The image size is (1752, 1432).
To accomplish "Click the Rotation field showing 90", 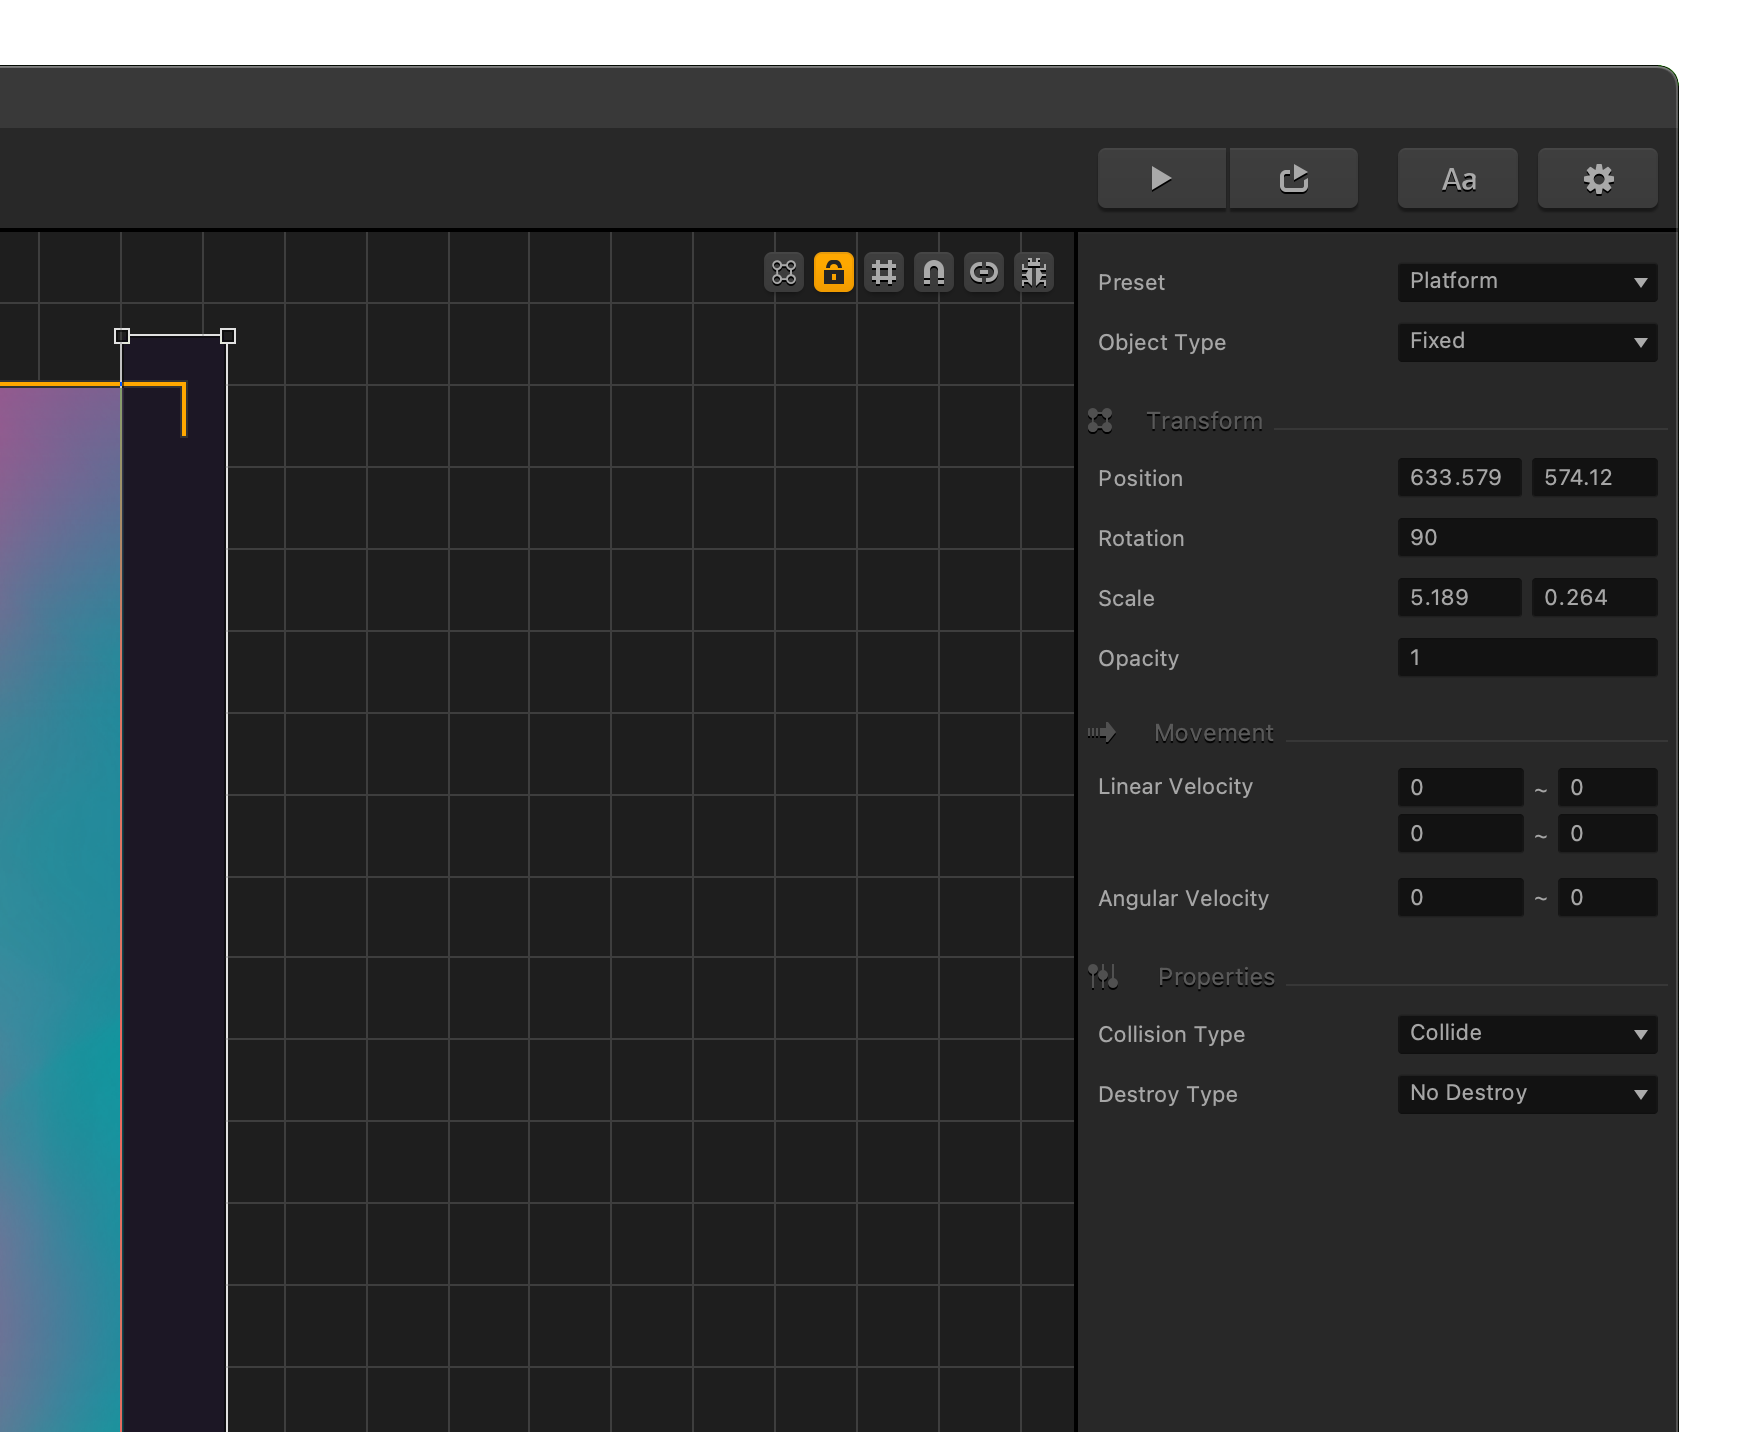I will pyautogui.click(x=1528, y=538).
